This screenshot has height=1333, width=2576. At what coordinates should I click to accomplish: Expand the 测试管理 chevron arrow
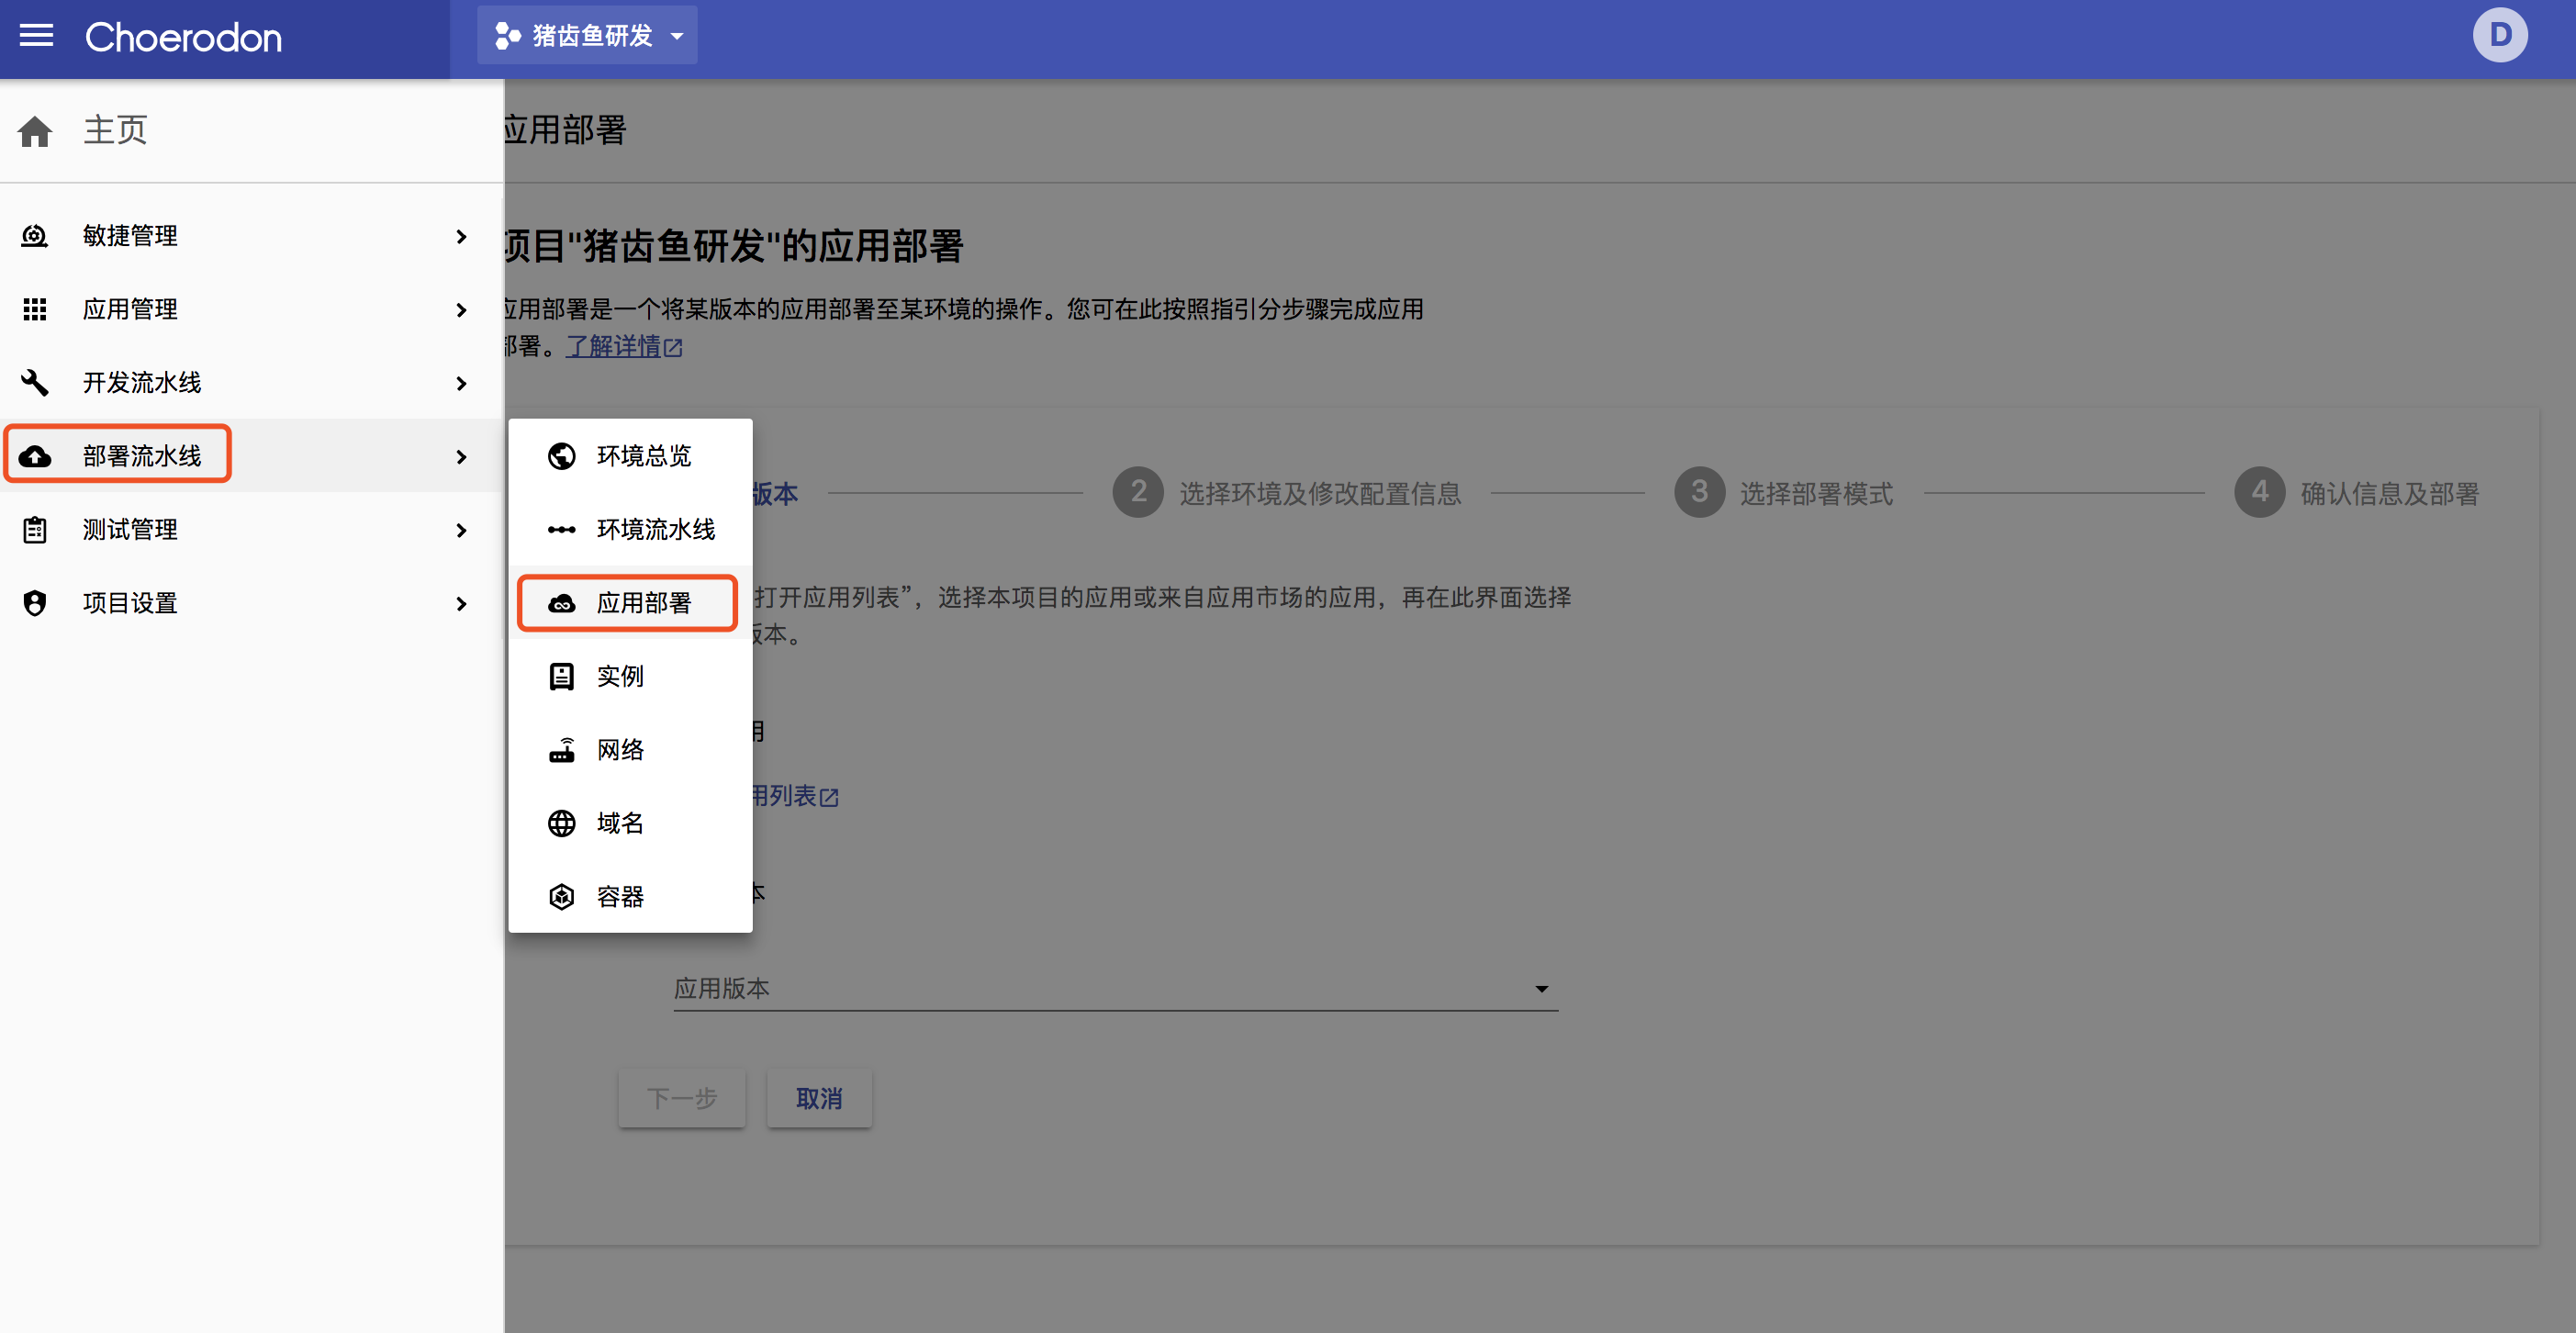coord(461,530)
